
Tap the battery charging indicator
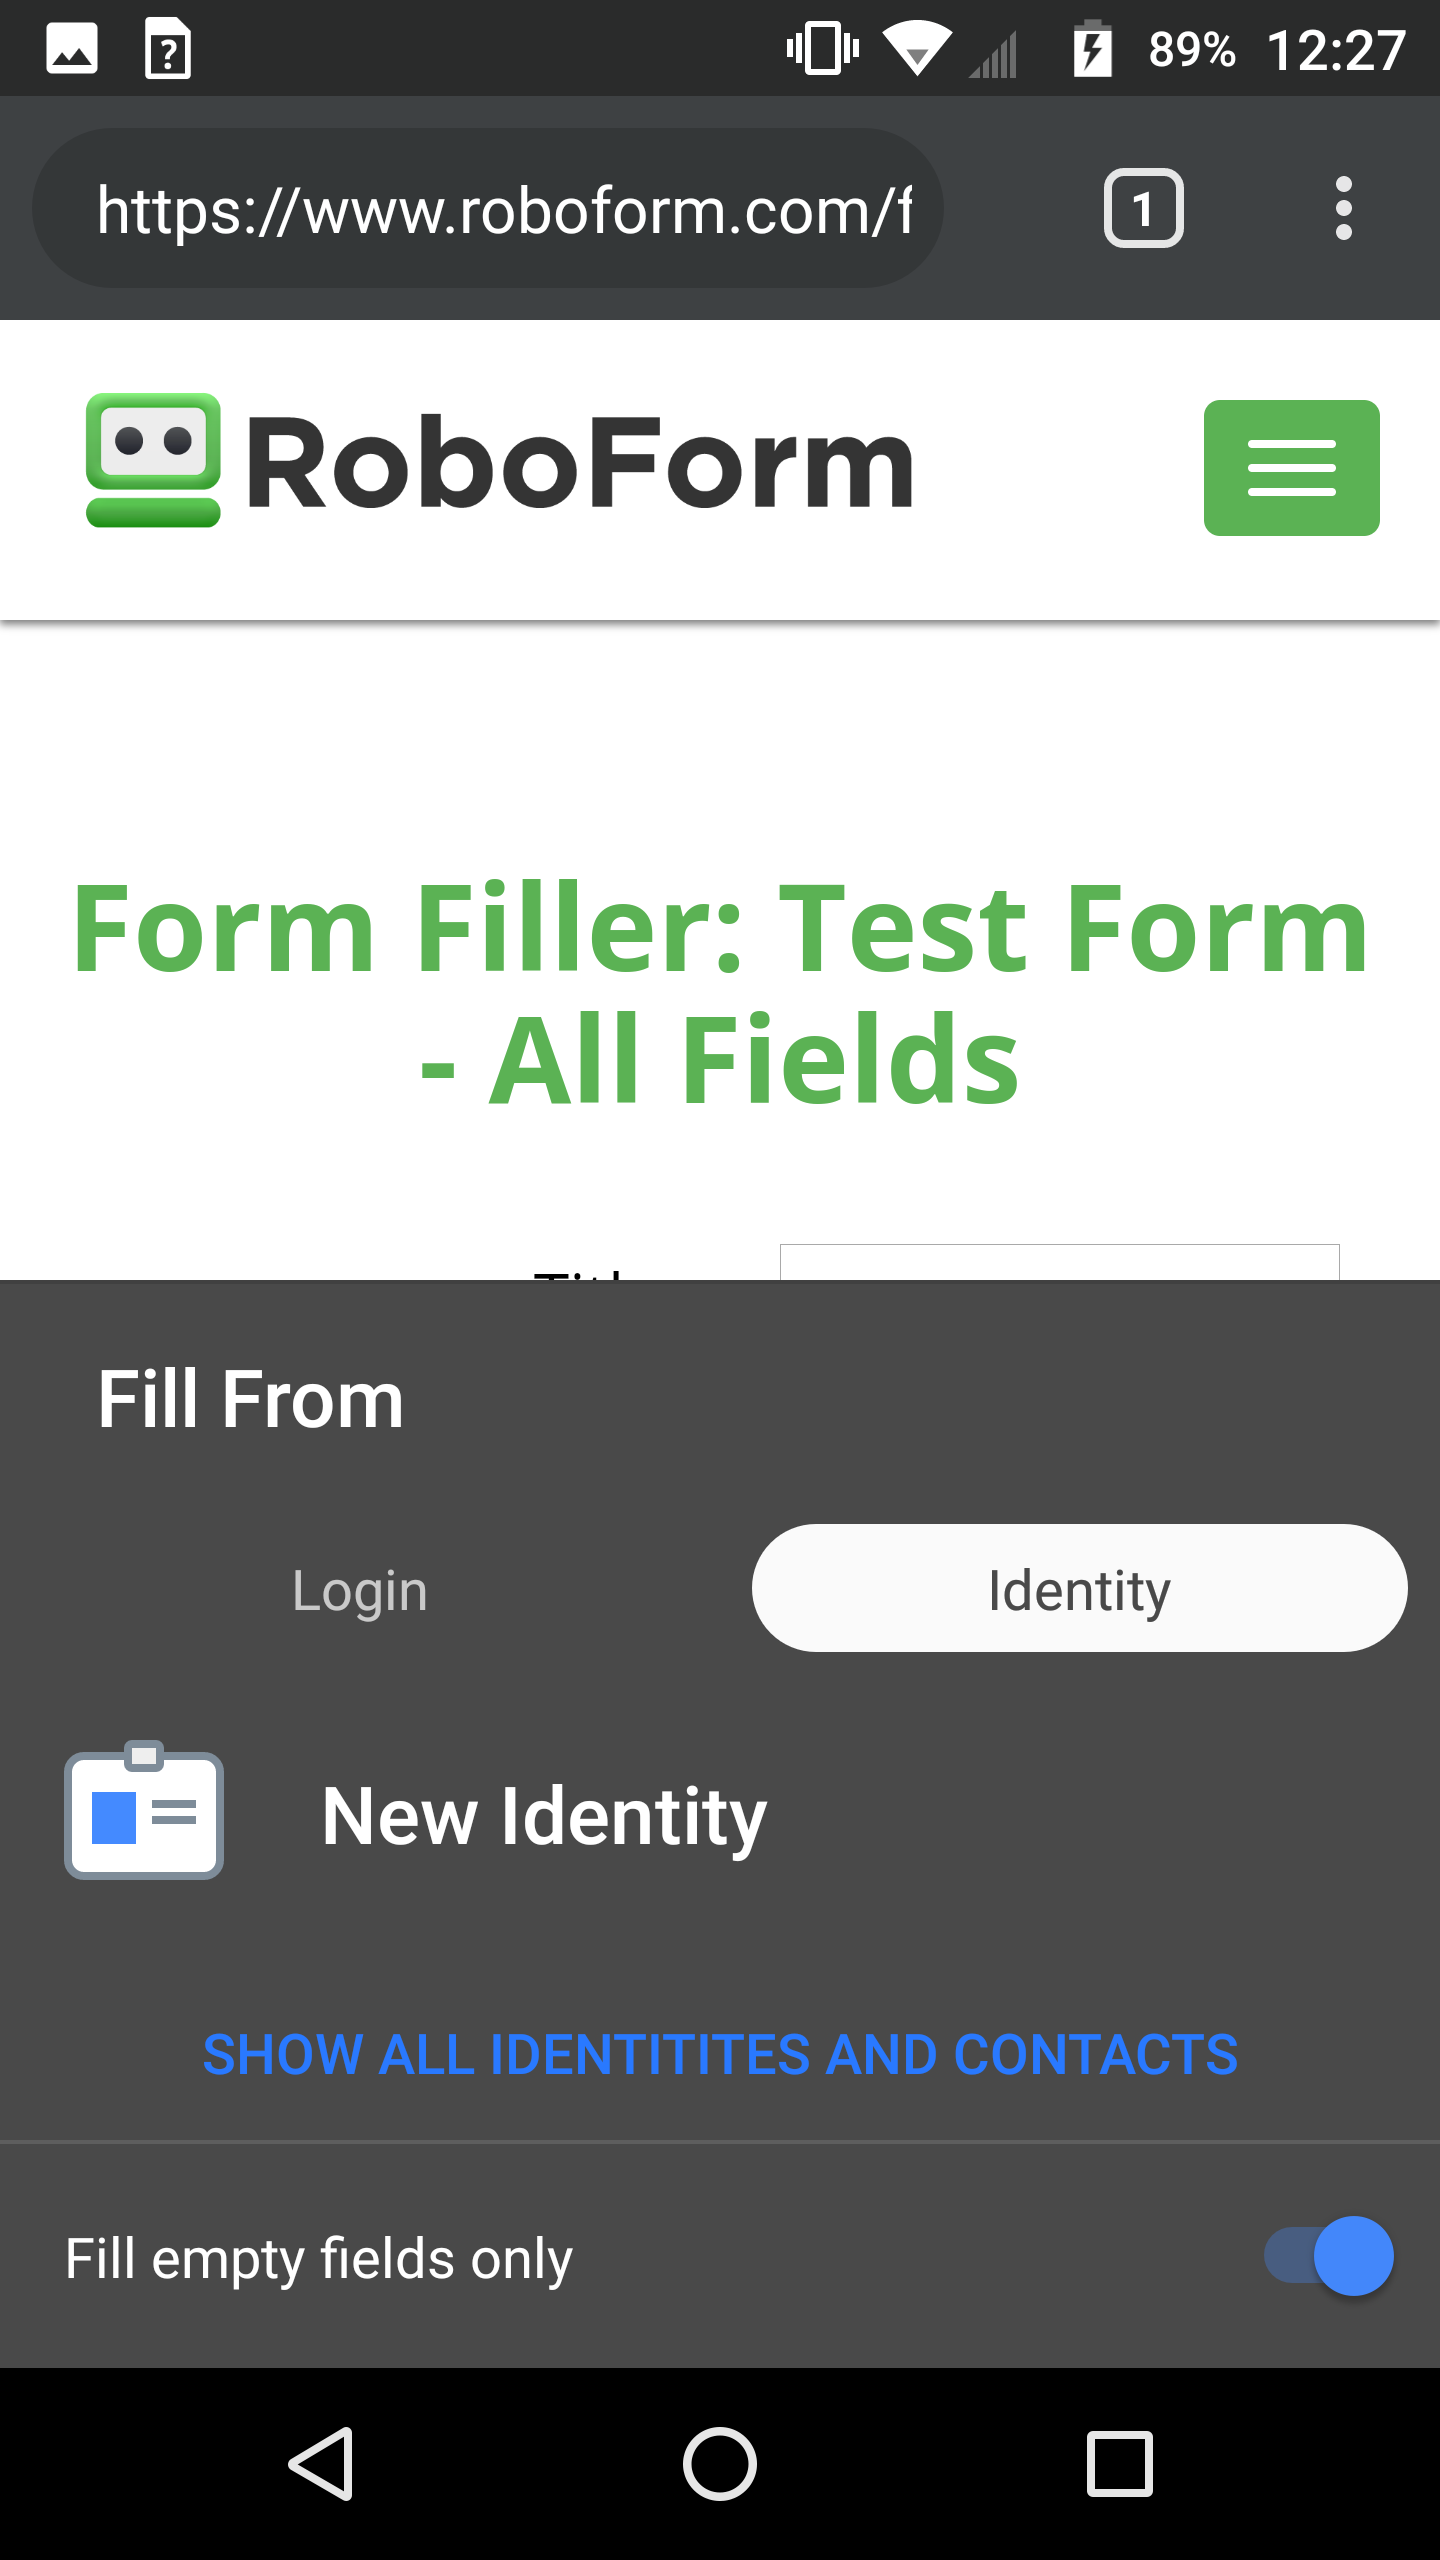coord(1093,48)
